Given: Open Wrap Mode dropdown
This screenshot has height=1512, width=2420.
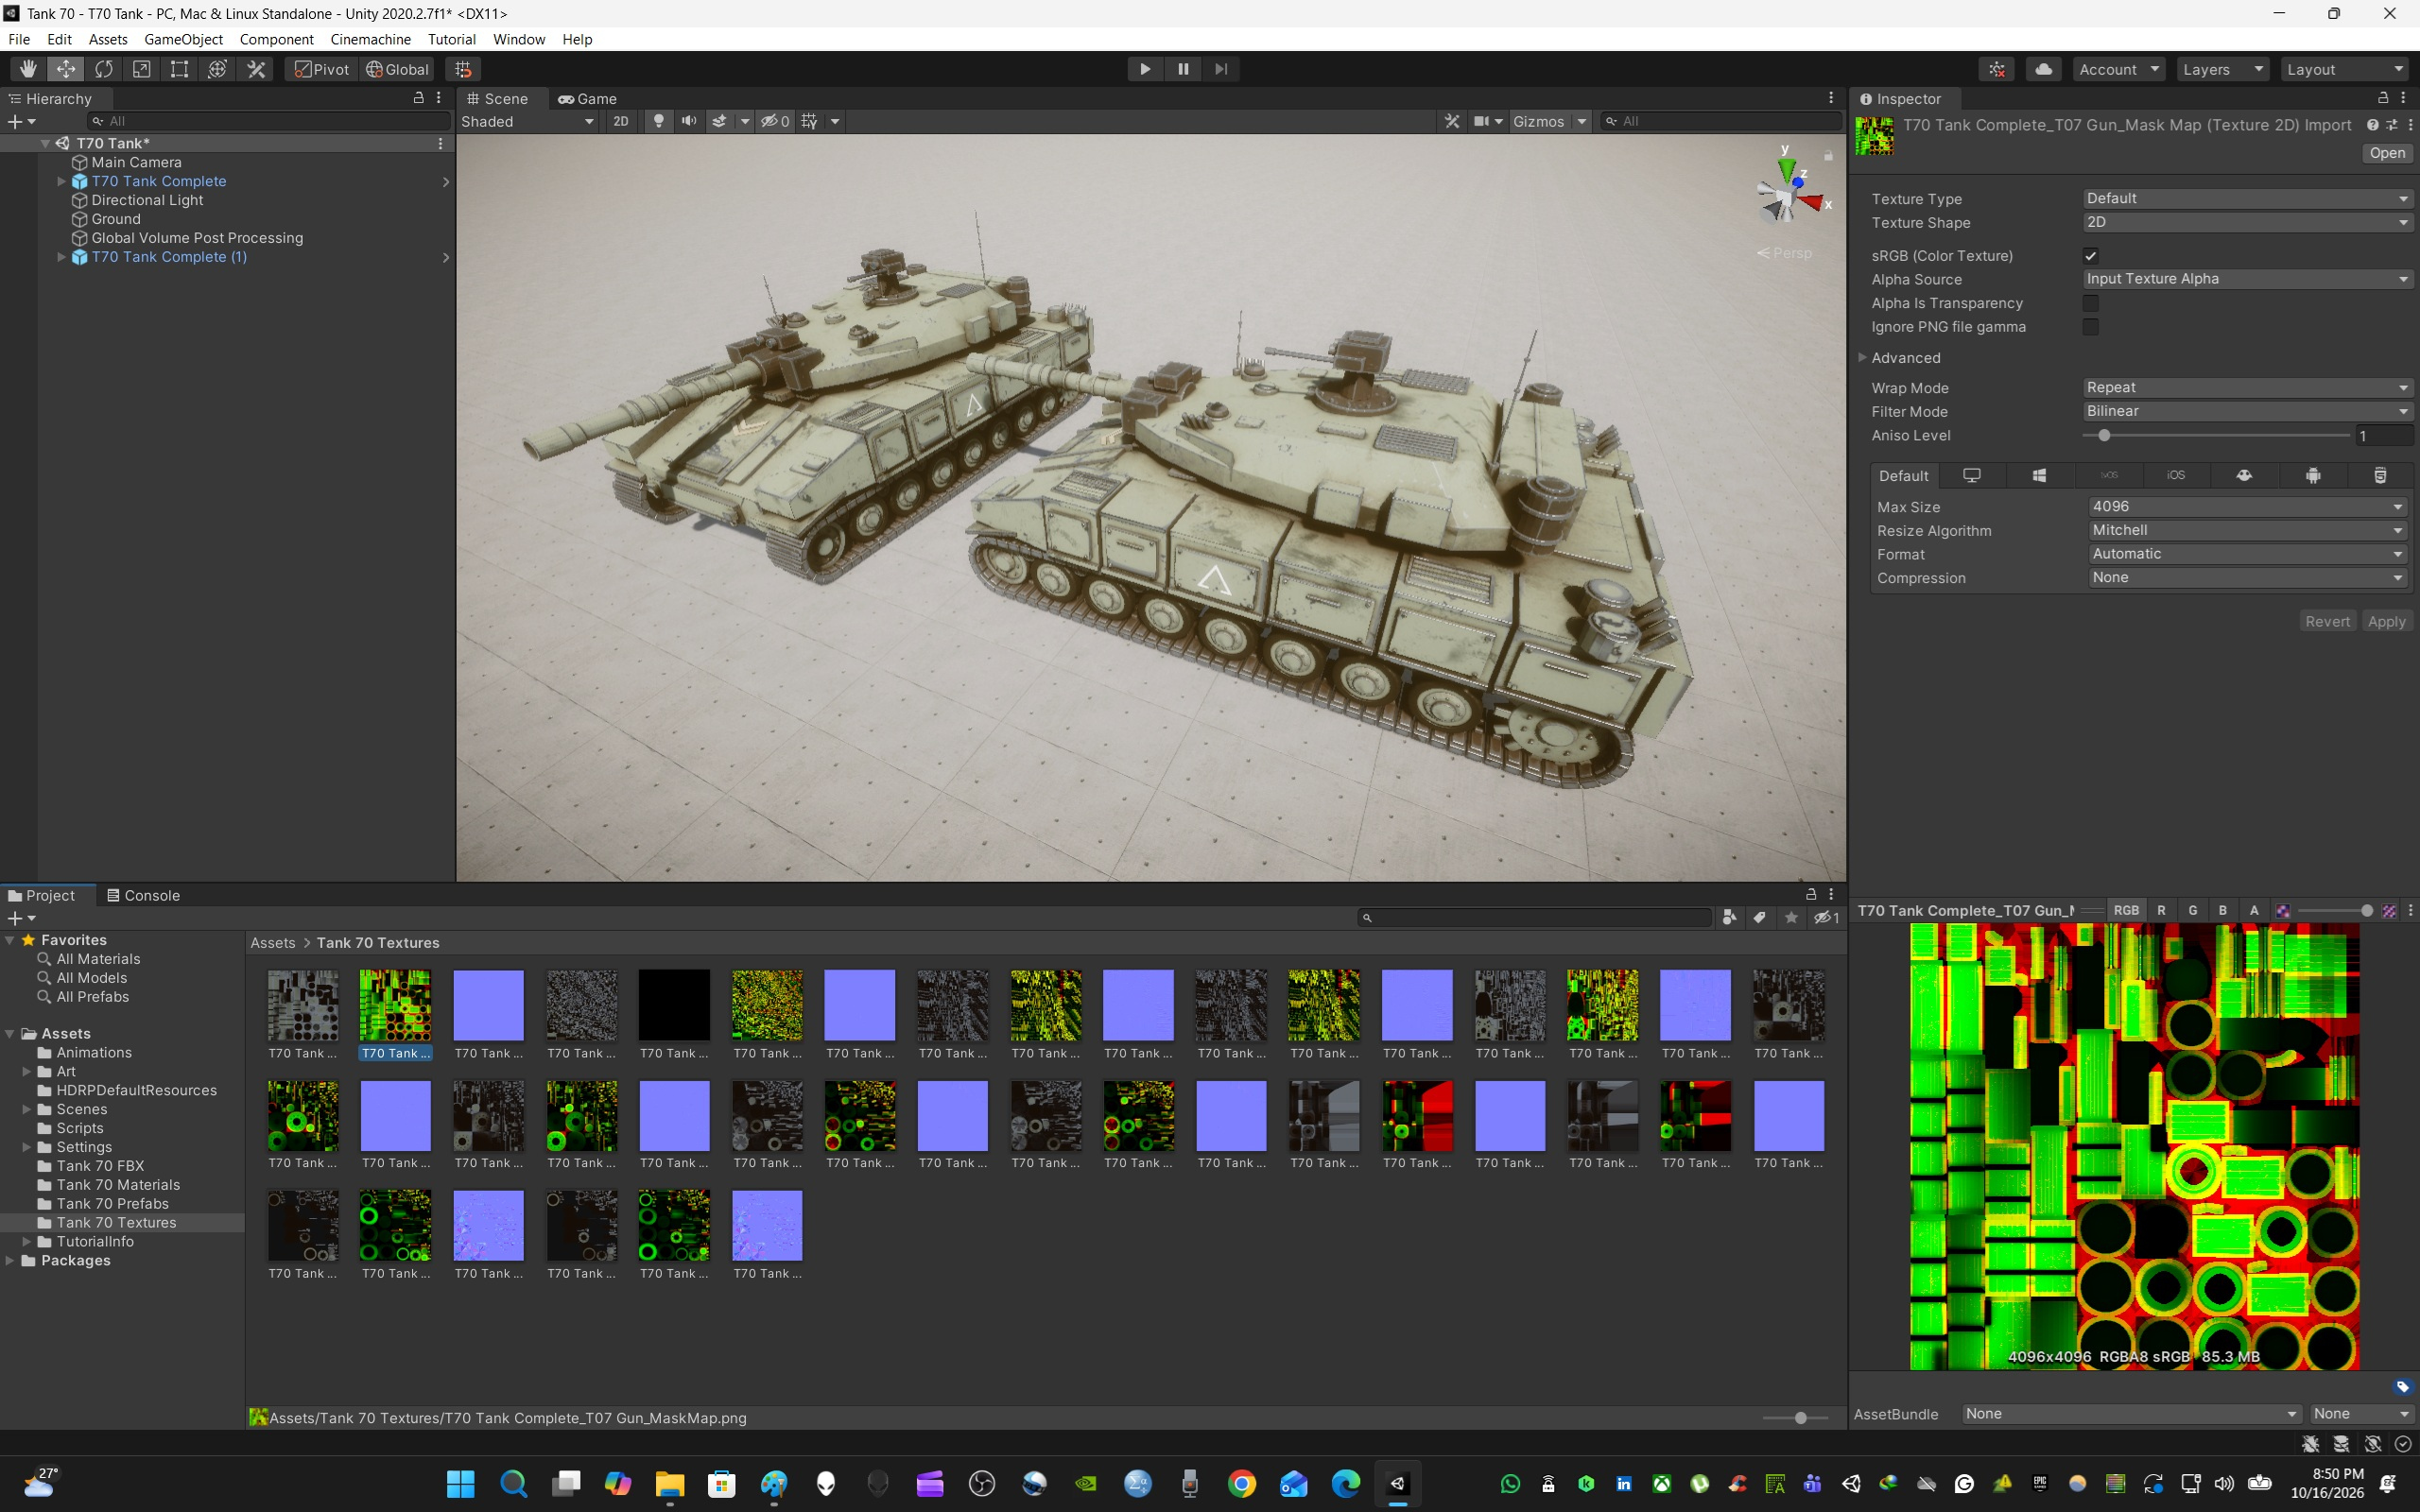Looking at the screenshot, I should 2248,388.
